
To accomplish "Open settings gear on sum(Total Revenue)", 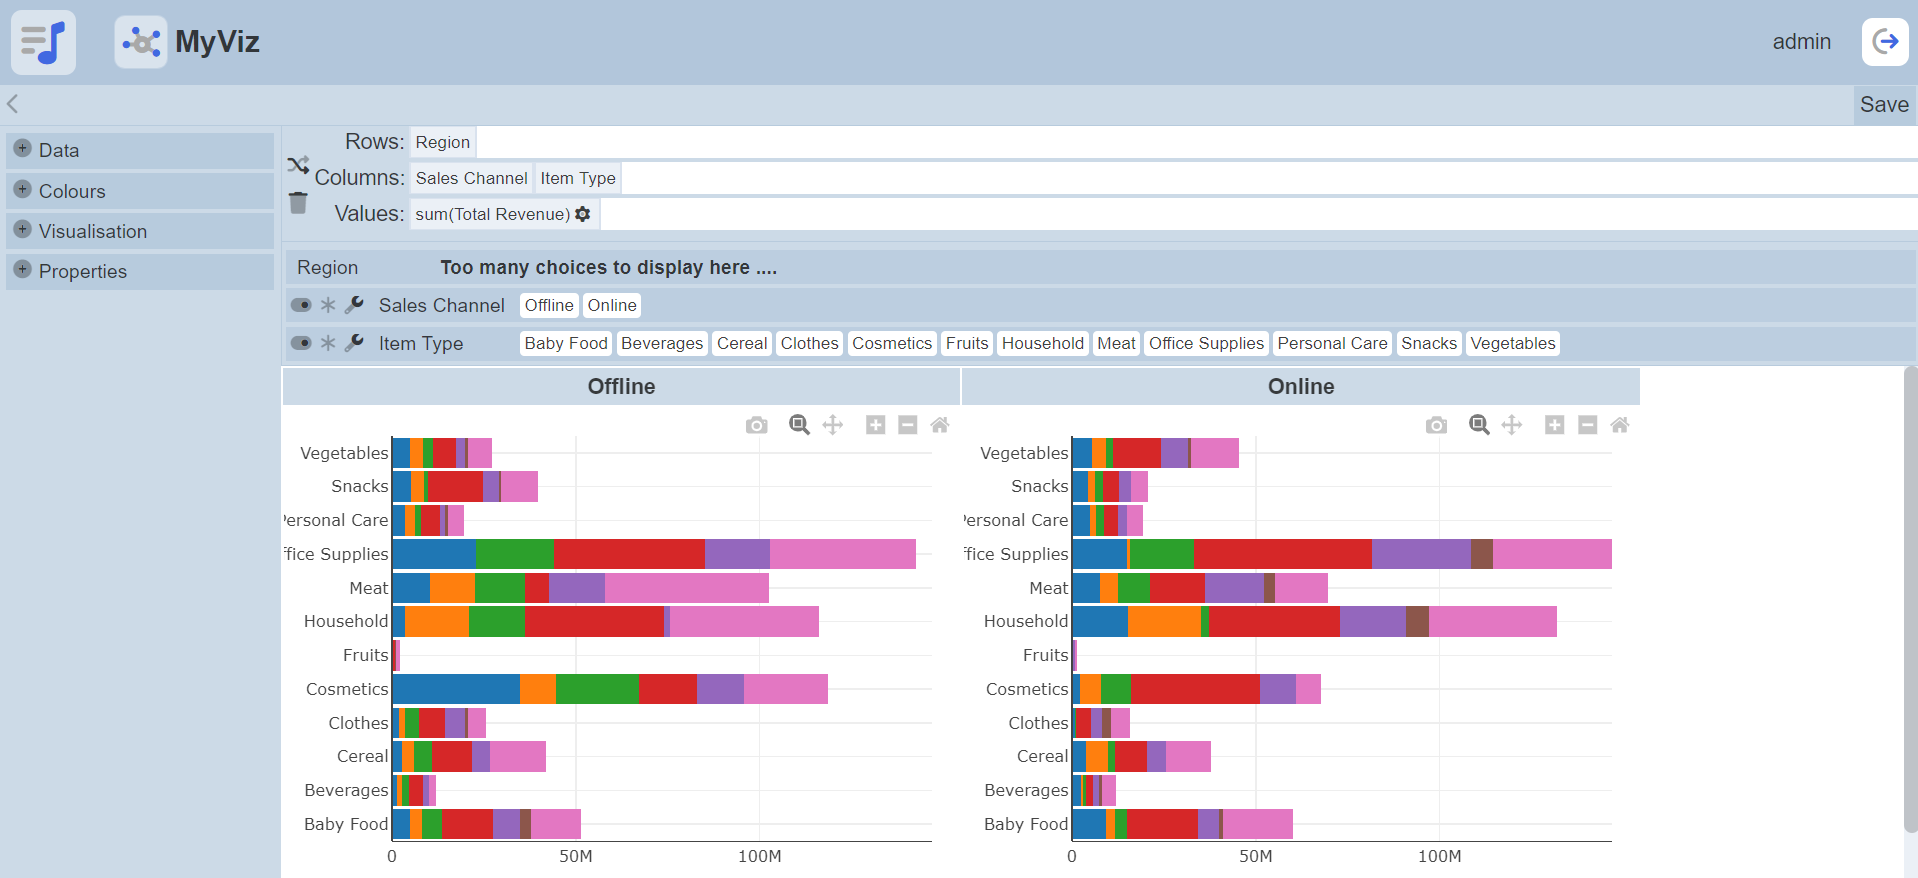I will coord(583,214).
